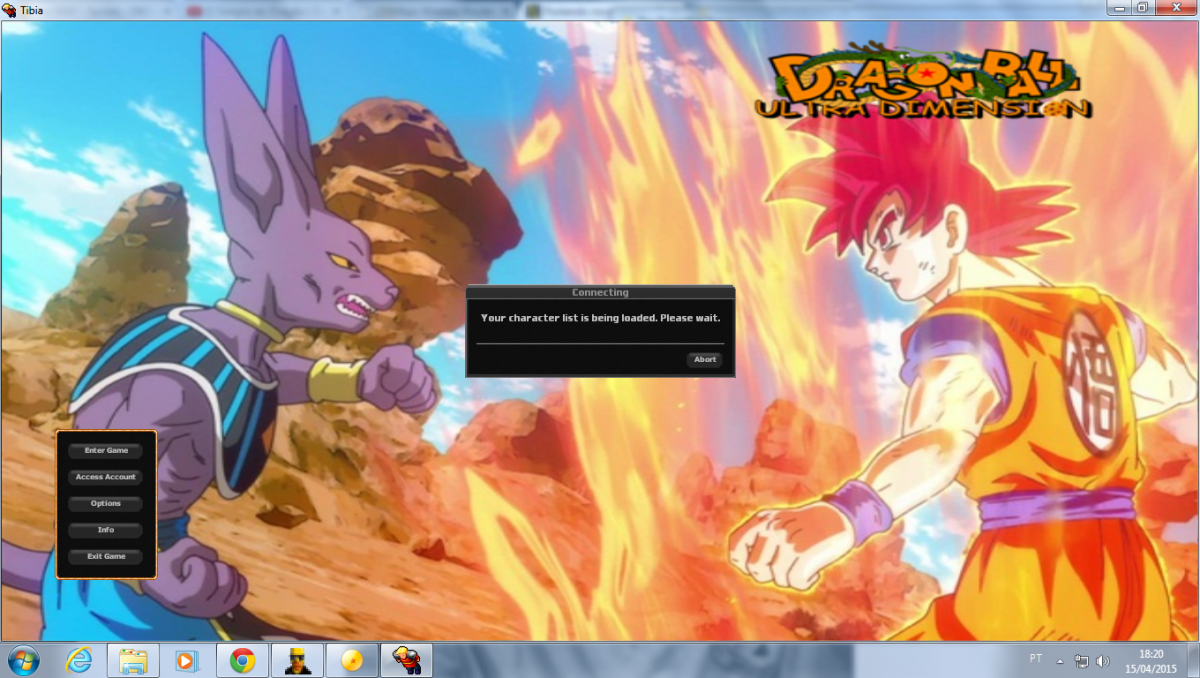The height and width of the screenshot is (678, 1200).
Task: Minimize the Tibia window
Action: click(x=1120, y=8)
